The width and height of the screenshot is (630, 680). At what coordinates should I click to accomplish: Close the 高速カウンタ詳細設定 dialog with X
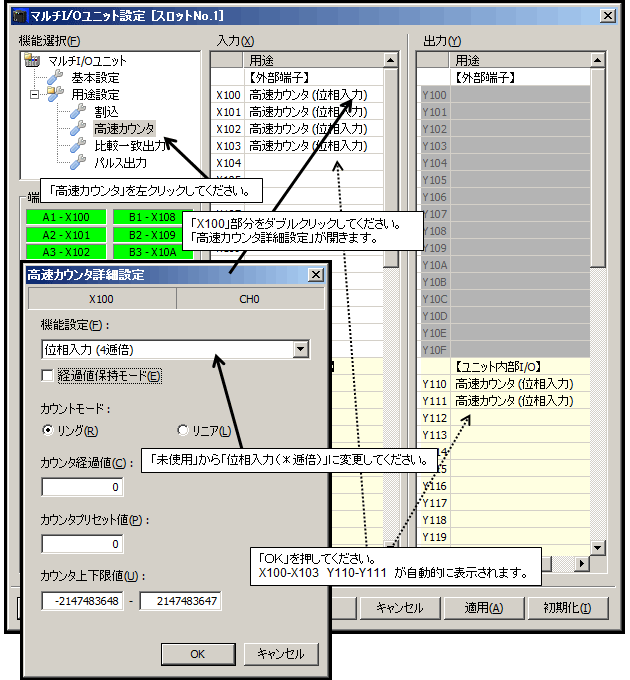tap(316, 275)
